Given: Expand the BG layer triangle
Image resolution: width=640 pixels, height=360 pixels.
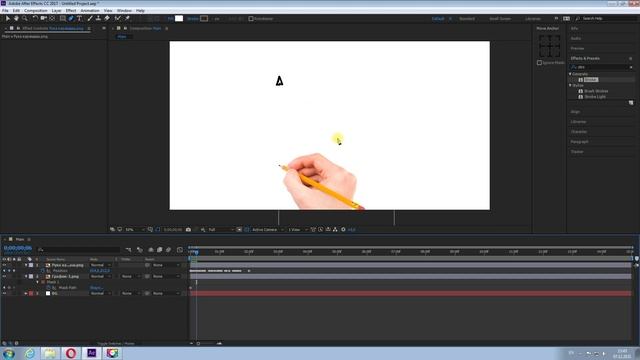Looking at the screenshot, I should pyautogui.click(x=26, y=293).
